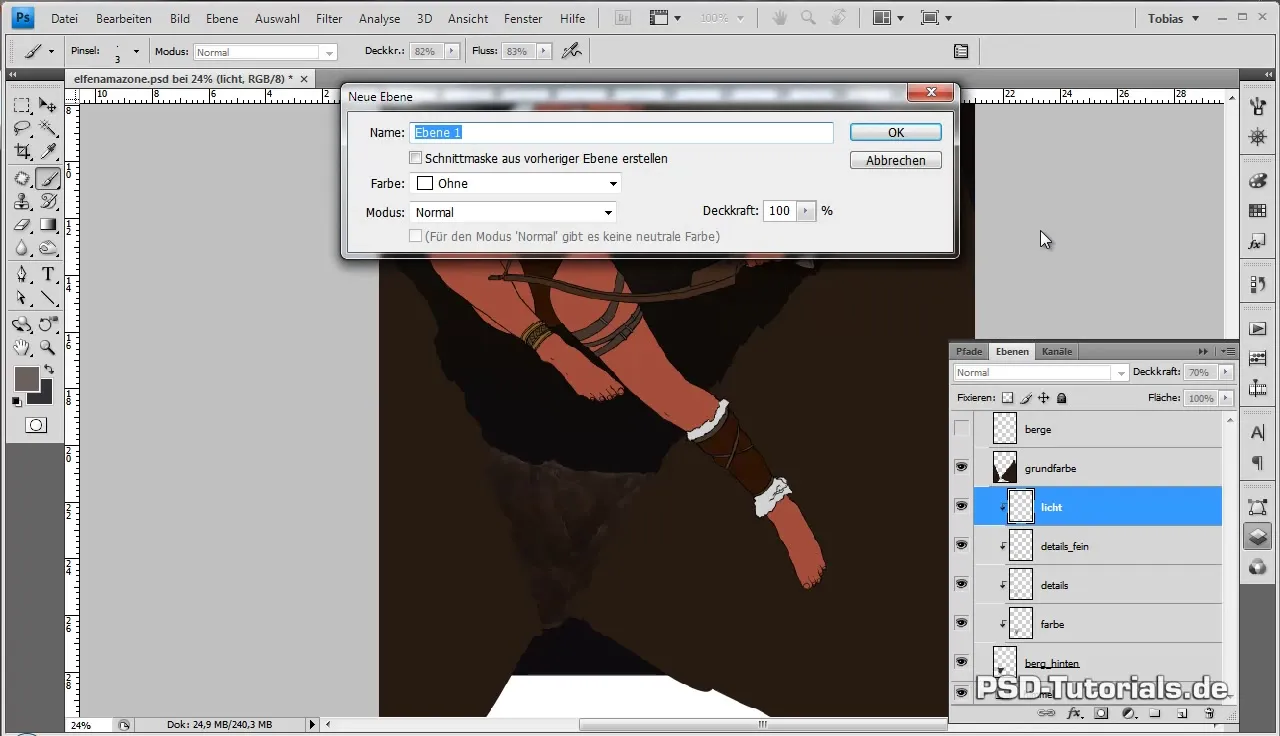Image resolution: width=1280 pixels, height=736 pixels.
Task: Click the add layer style fx icon
Action: click(1075, 713)
